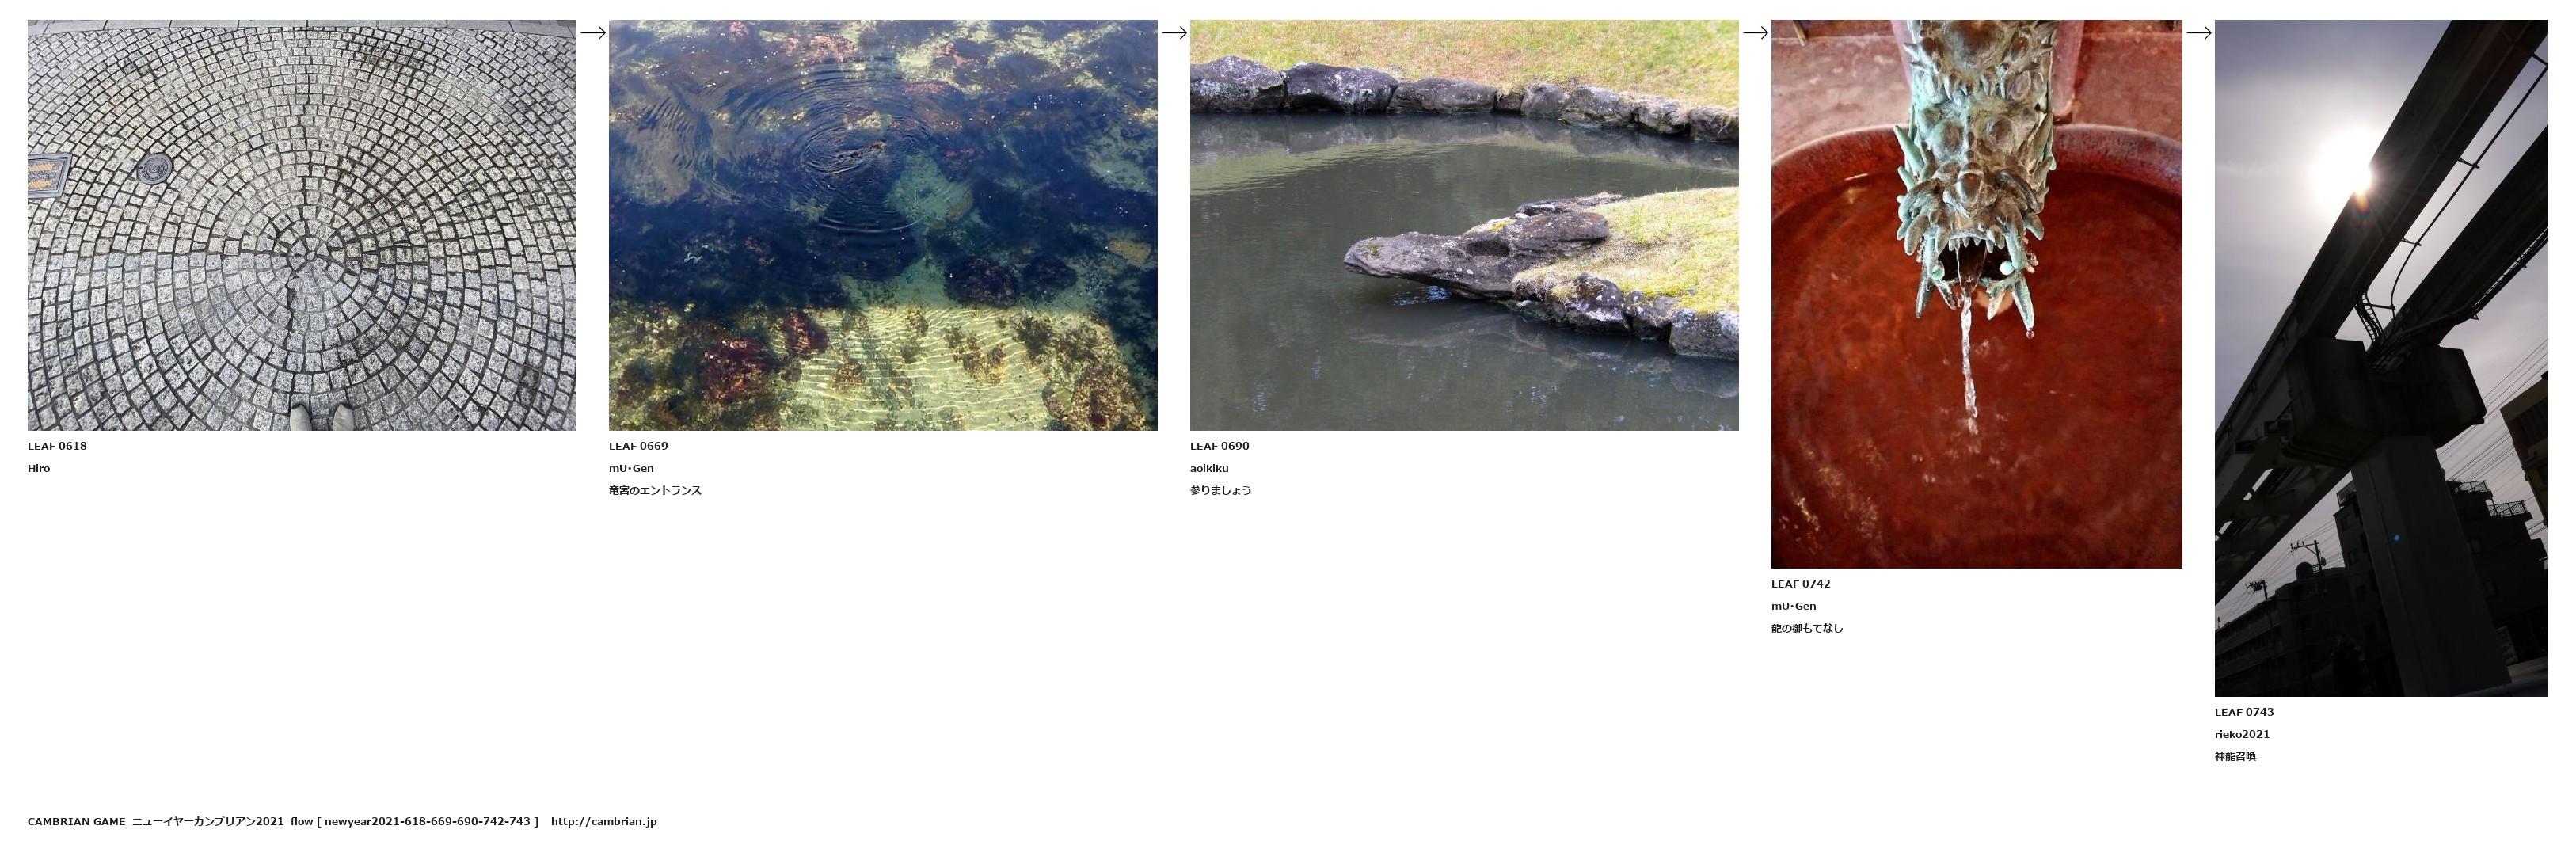Open the http://cambrian.jp link
Image resolution: width=2576 pixels, height=841 pixels.
603,821
